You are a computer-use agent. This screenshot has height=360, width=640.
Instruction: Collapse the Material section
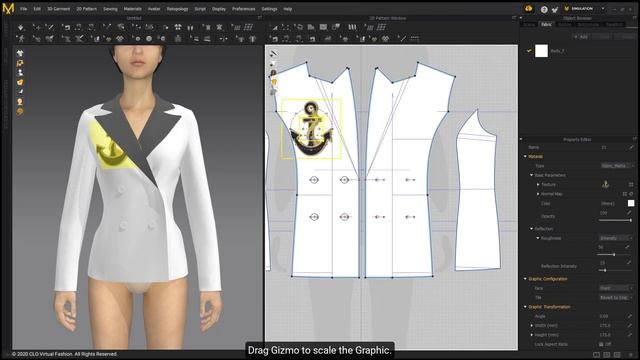[525, 156]
